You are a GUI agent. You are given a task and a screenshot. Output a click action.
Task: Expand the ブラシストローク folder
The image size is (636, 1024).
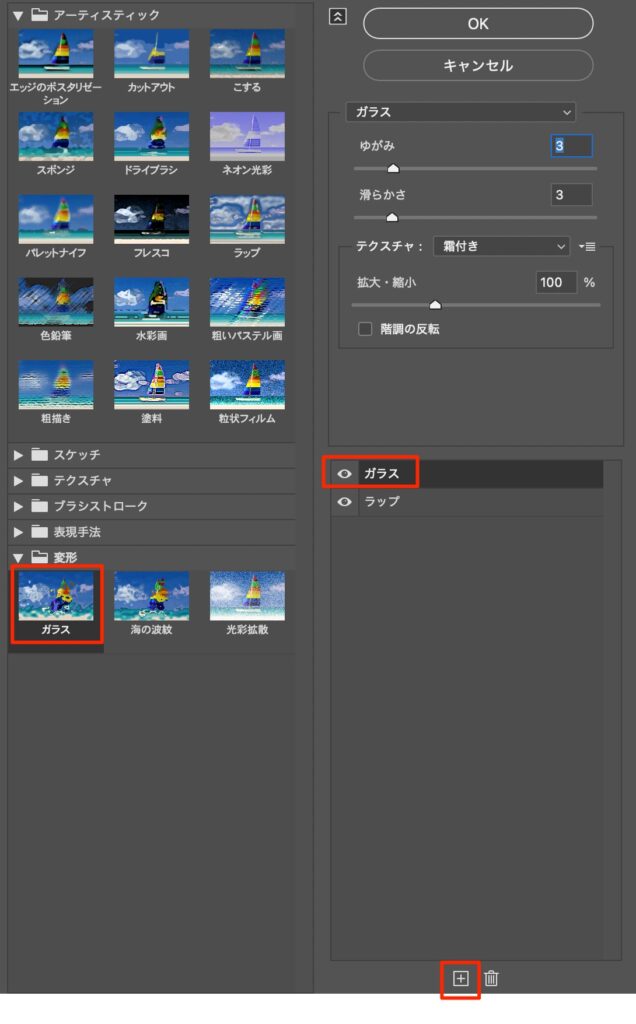coord(18,506)
